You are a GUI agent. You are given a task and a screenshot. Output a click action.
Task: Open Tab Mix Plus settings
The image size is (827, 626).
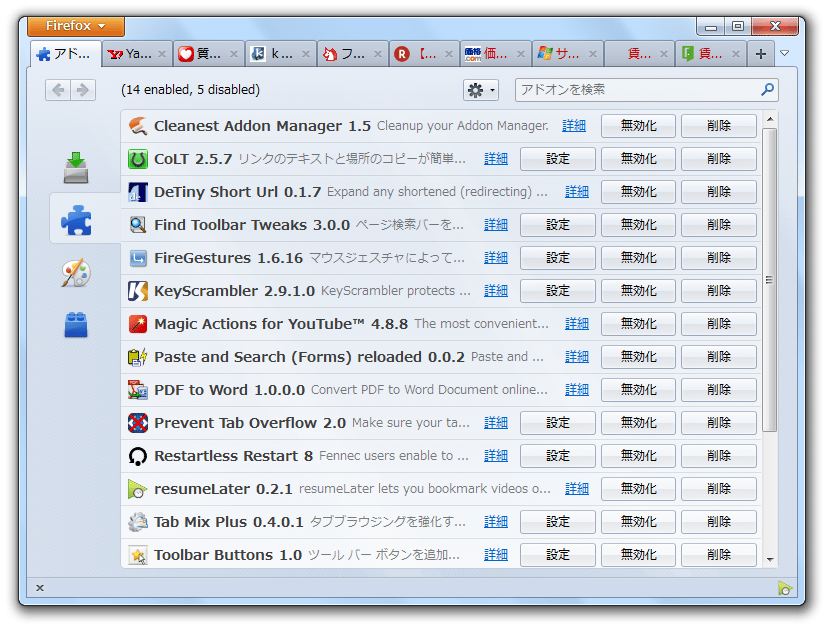[557, 522]
